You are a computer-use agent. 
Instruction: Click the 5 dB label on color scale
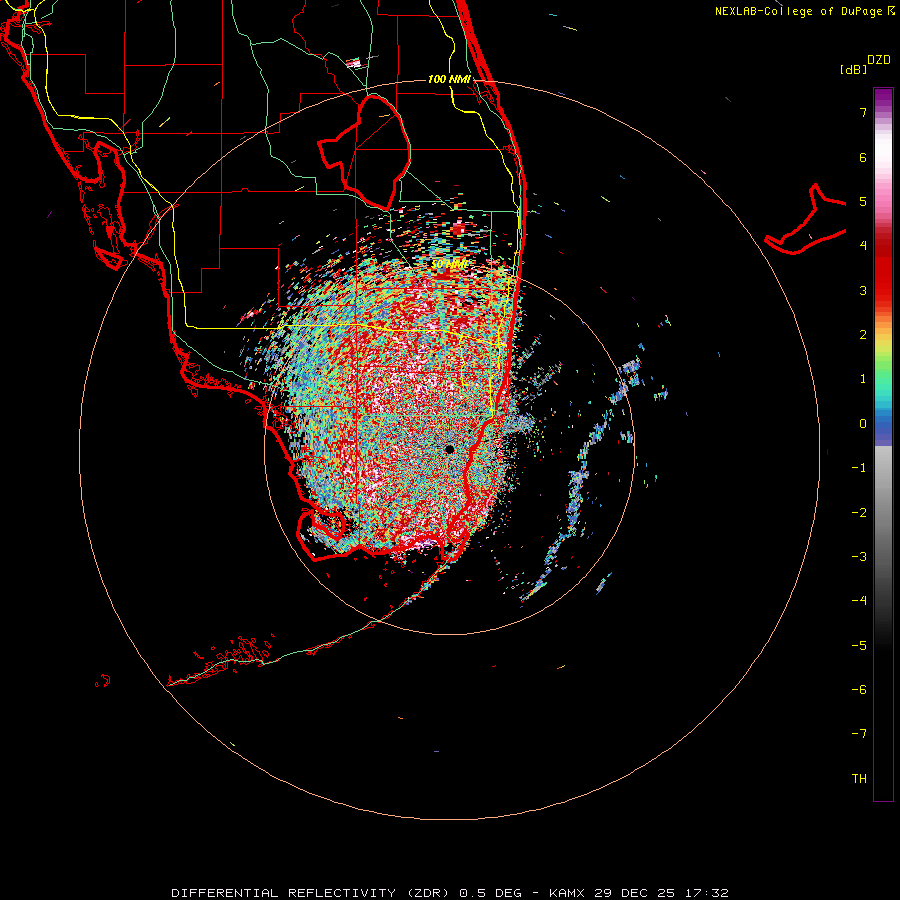point(863,201)
